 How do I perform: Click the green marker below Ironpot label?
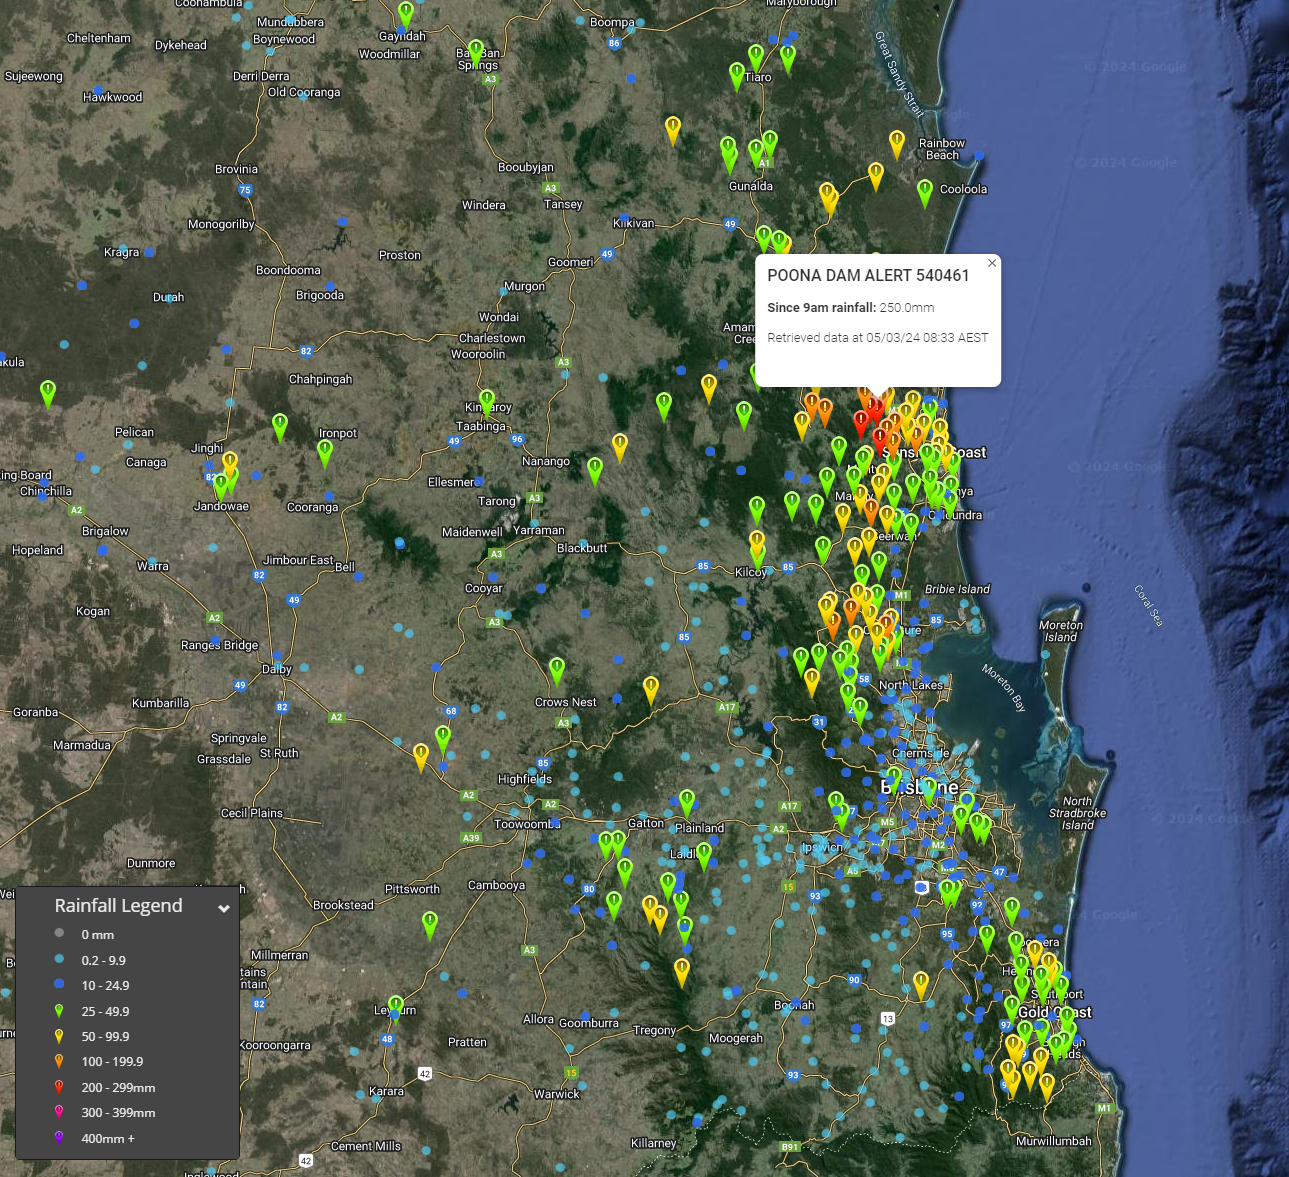pyautogui.click(x=325, y=453)
